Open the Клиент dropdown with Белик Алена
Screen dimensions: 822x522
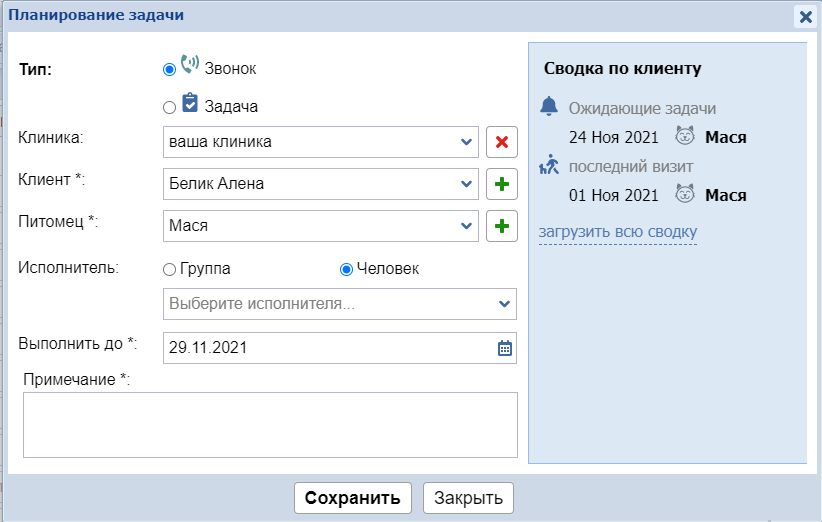coord(466,184)
